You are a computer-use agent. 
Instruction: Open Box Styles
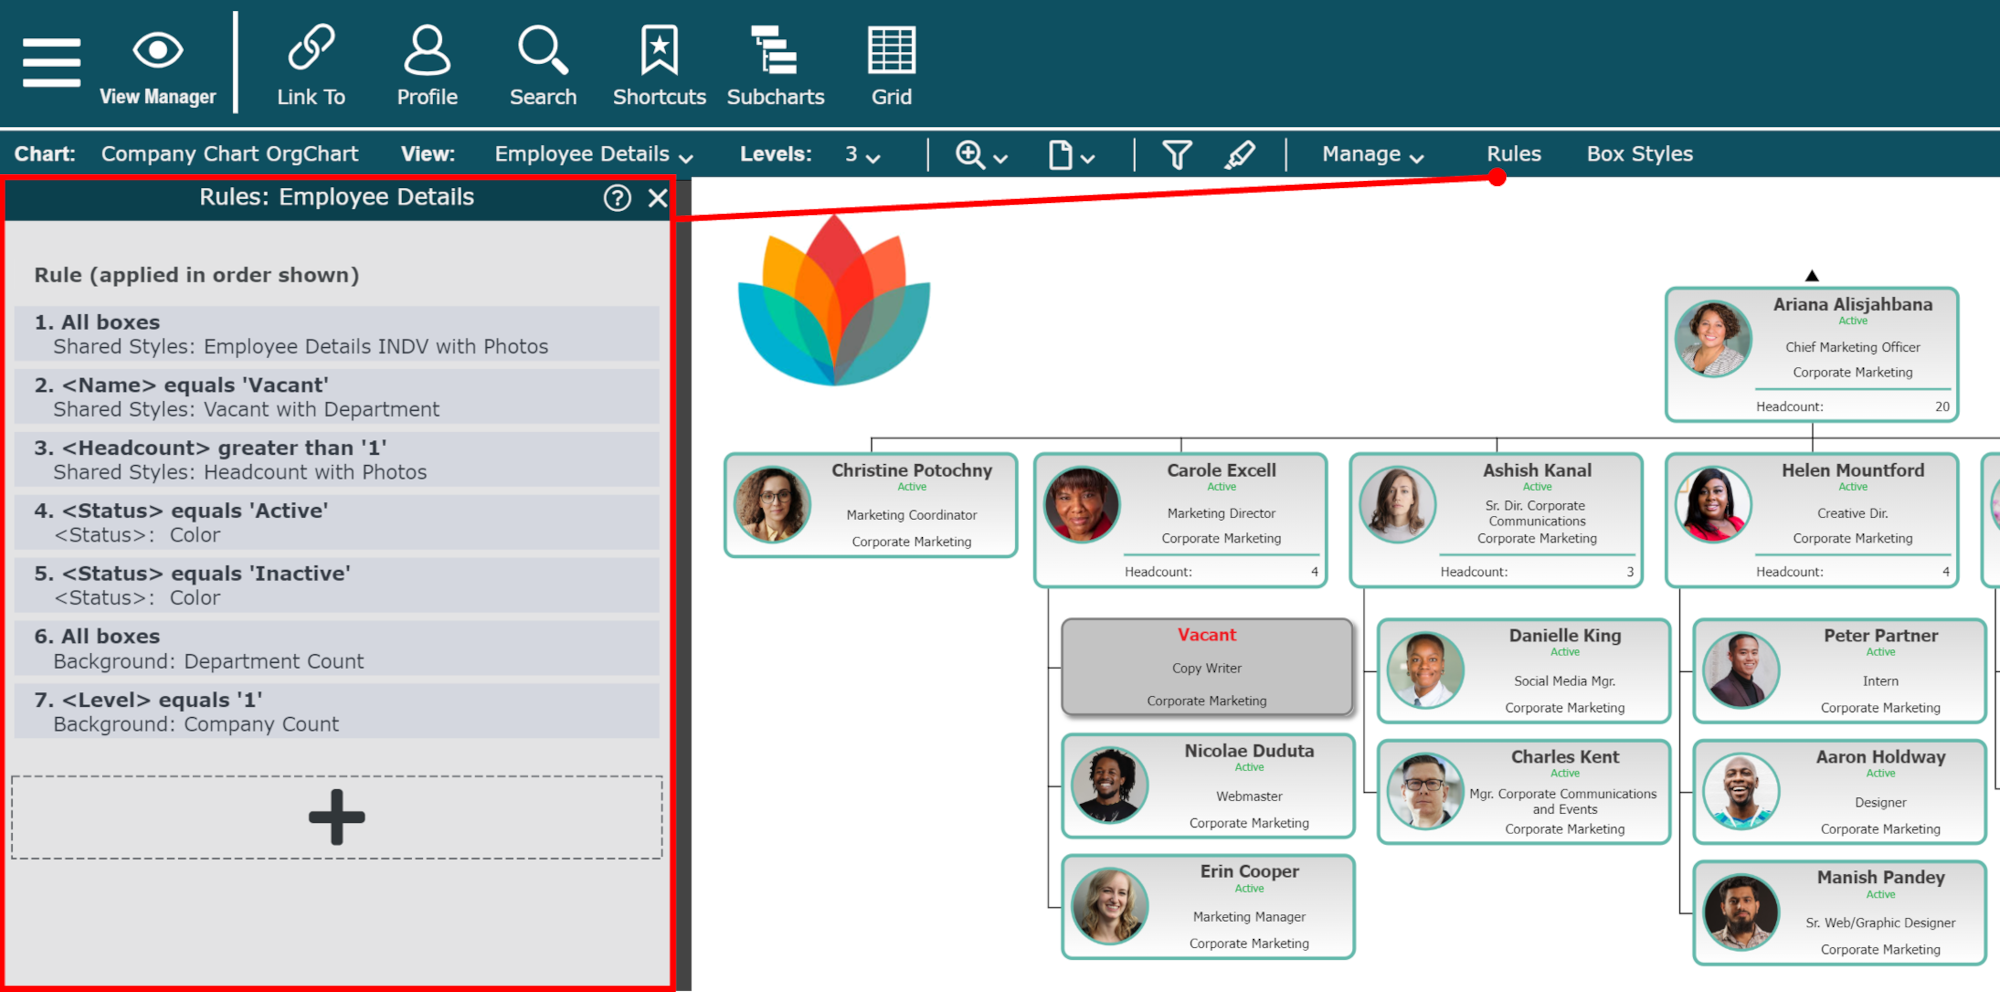click(1639, 155)
